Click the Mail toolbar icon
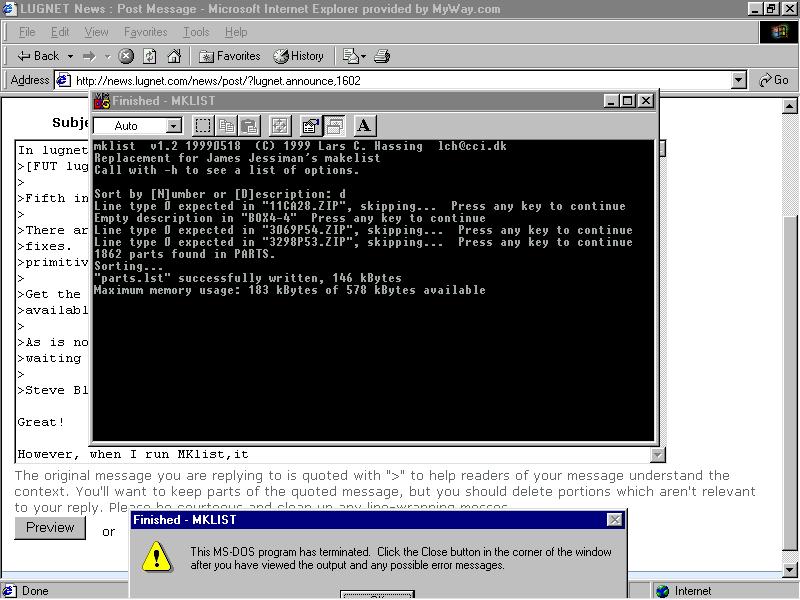Image resolution: width=800 pixels, height=600 pixels. 351,56
